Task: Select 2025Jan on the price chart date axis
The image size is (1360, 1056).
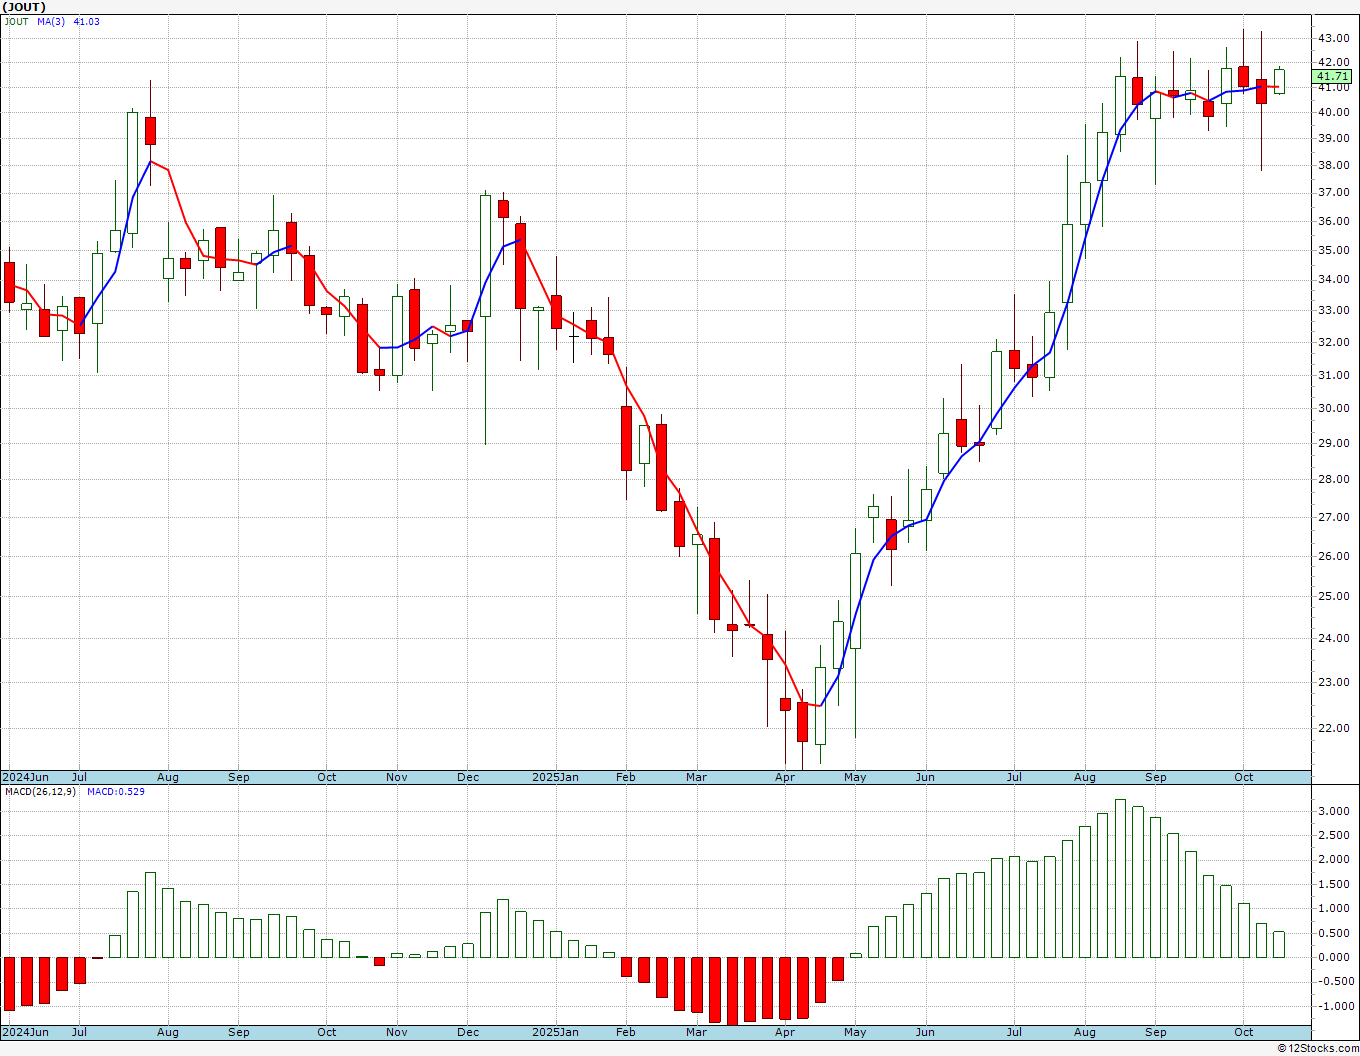Action: pyautogui.click(x=555, y=777)
